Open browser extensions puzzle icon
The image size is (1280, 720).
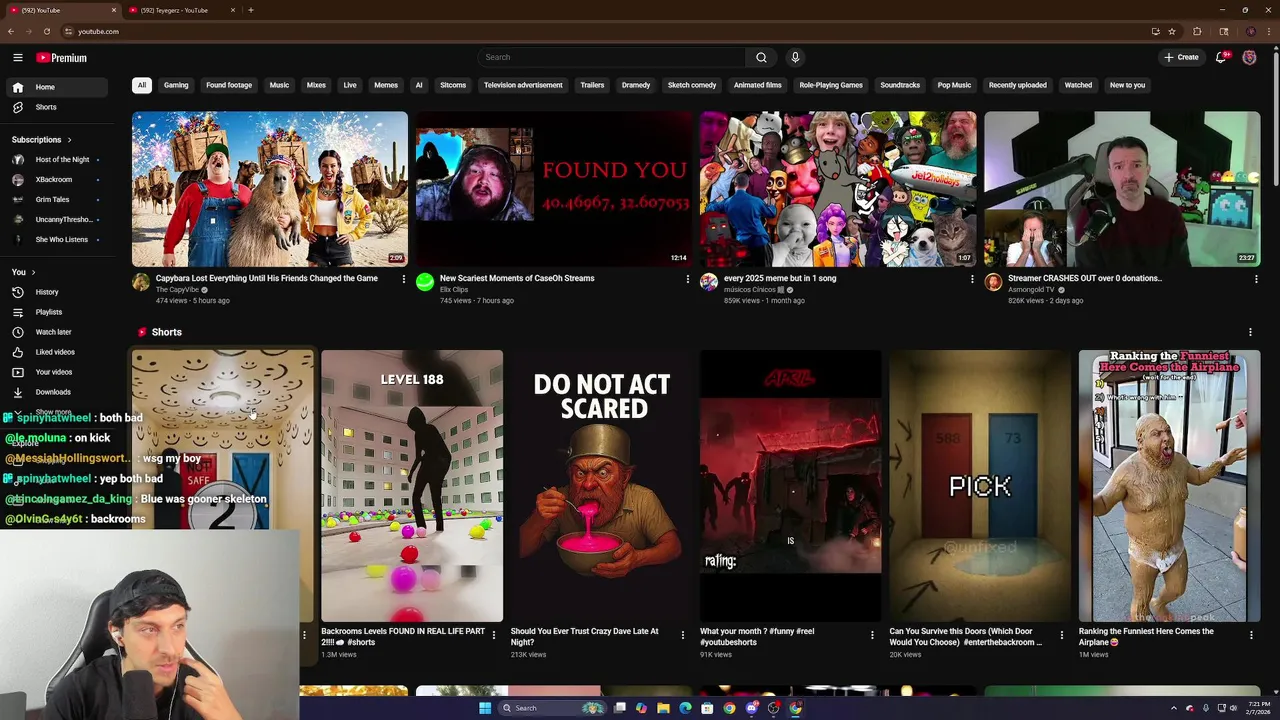point(1197,31)
